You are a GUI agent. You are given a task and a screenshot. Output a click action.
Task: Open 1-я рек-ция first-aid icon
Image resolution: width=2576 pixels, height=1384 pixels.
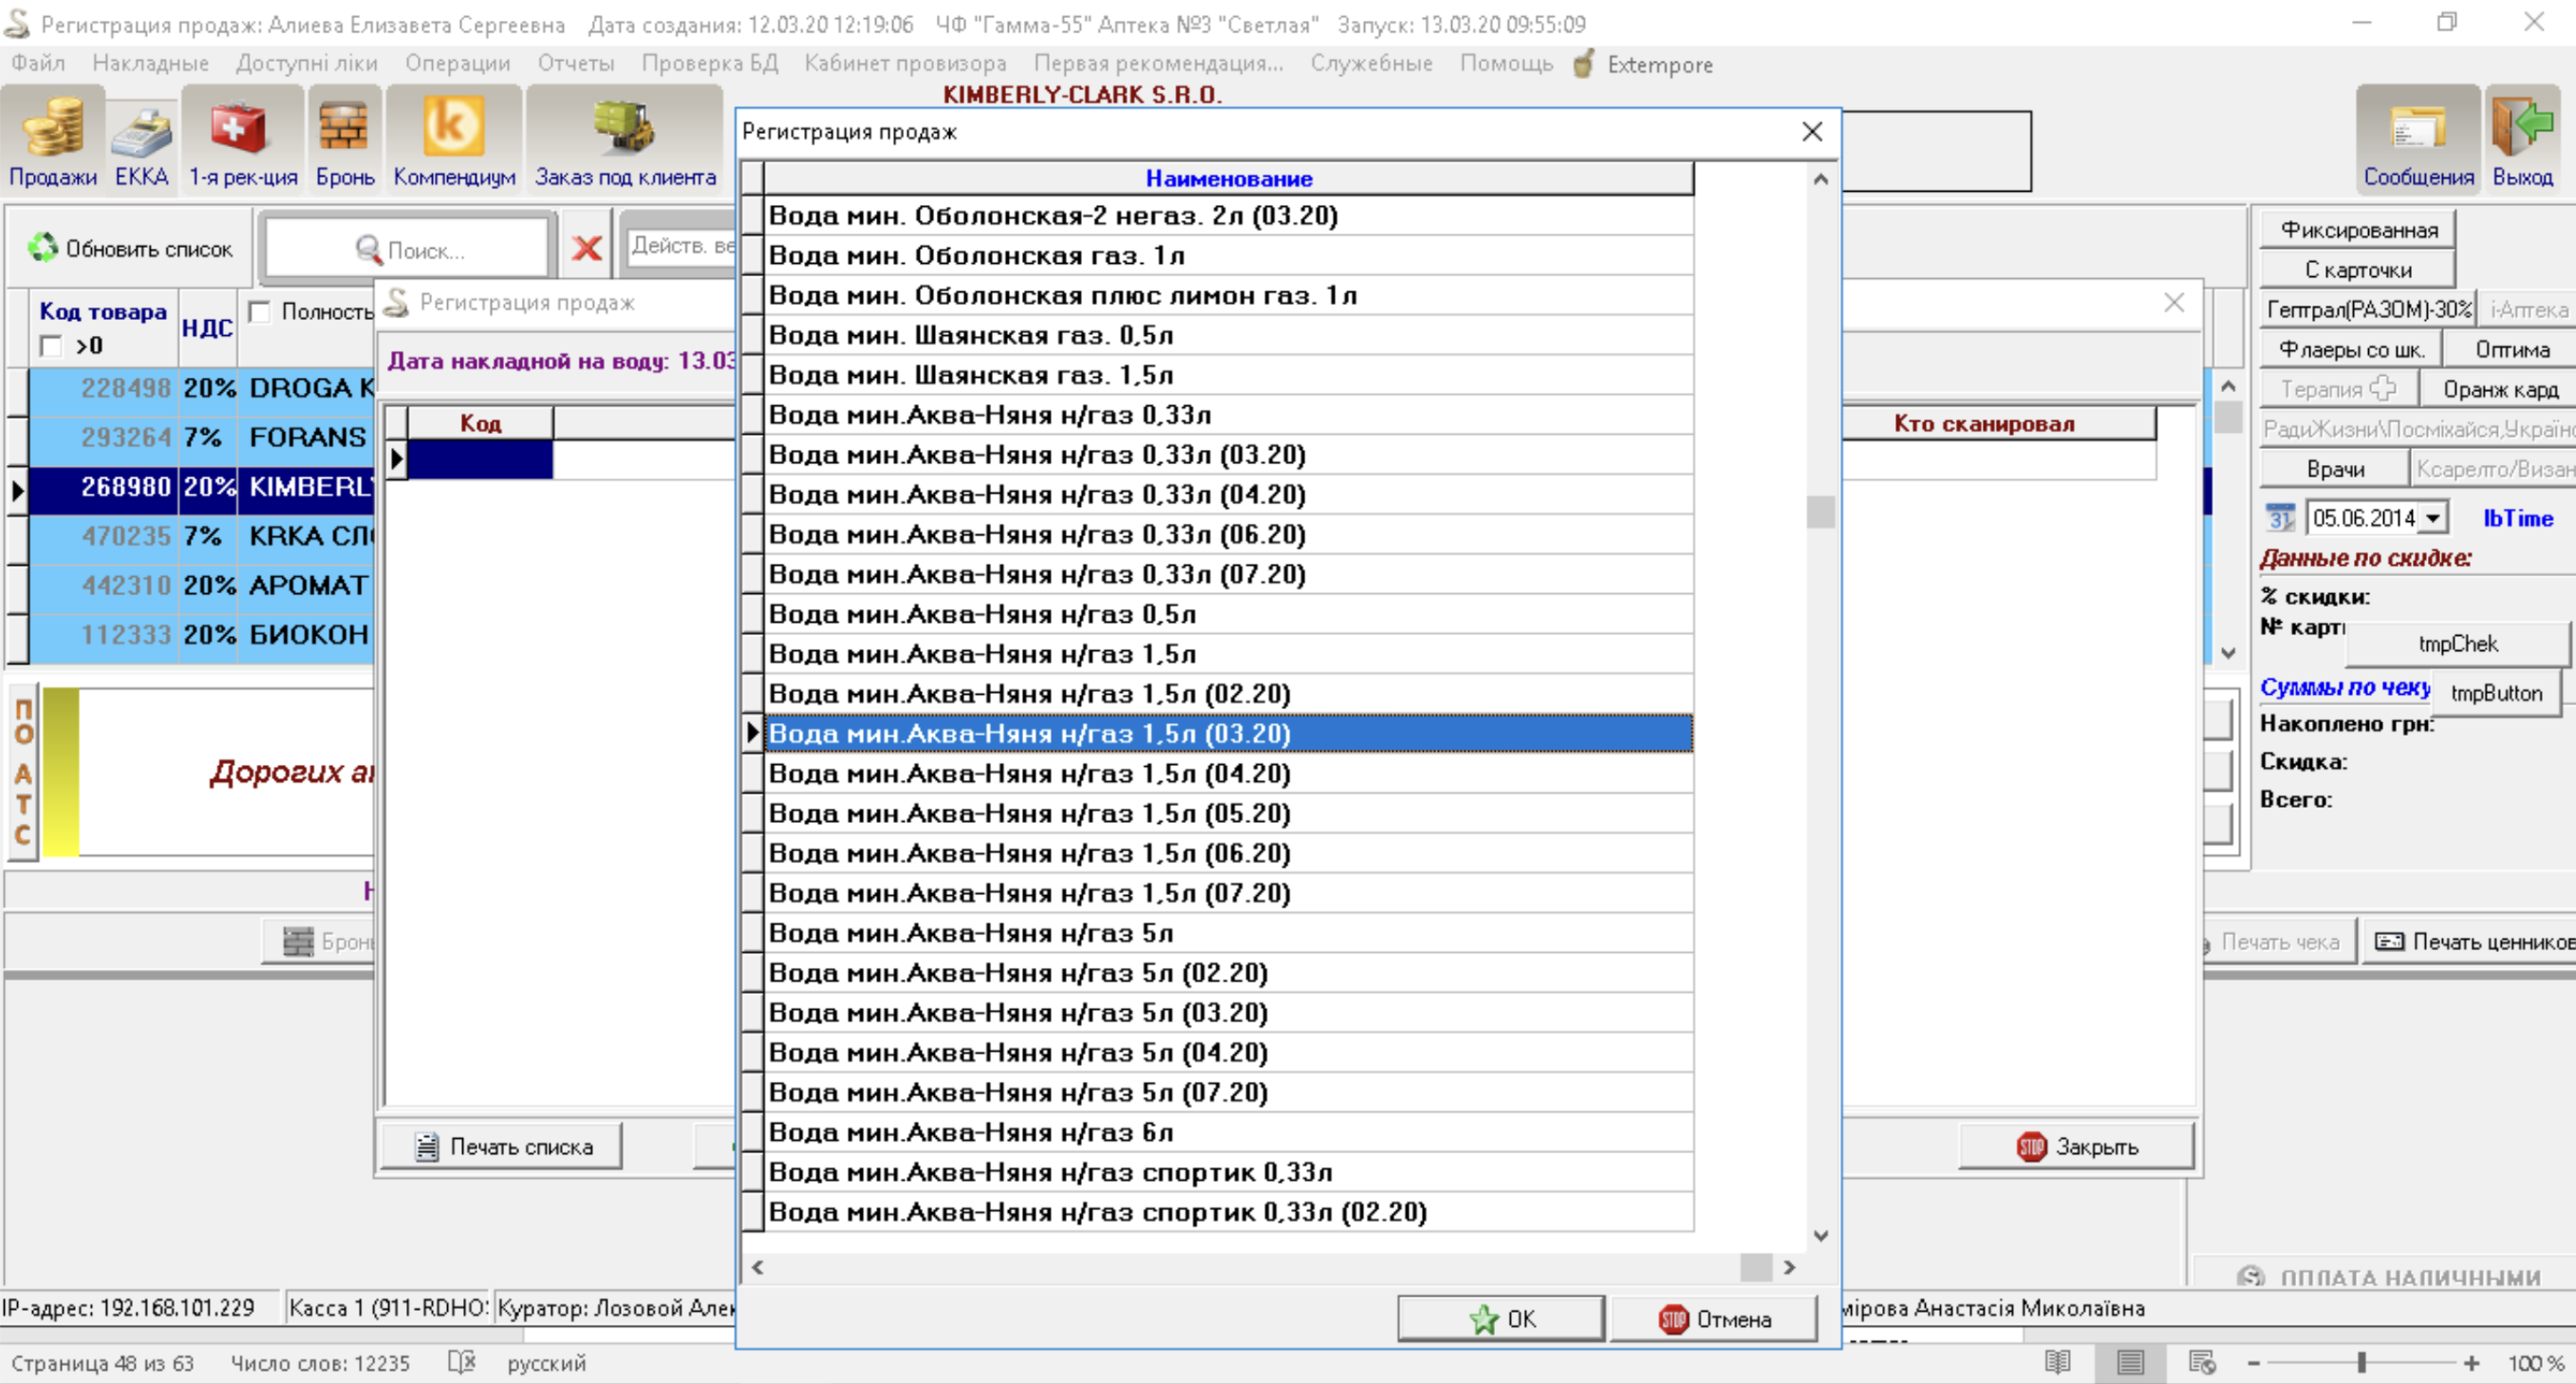(242, 130)
